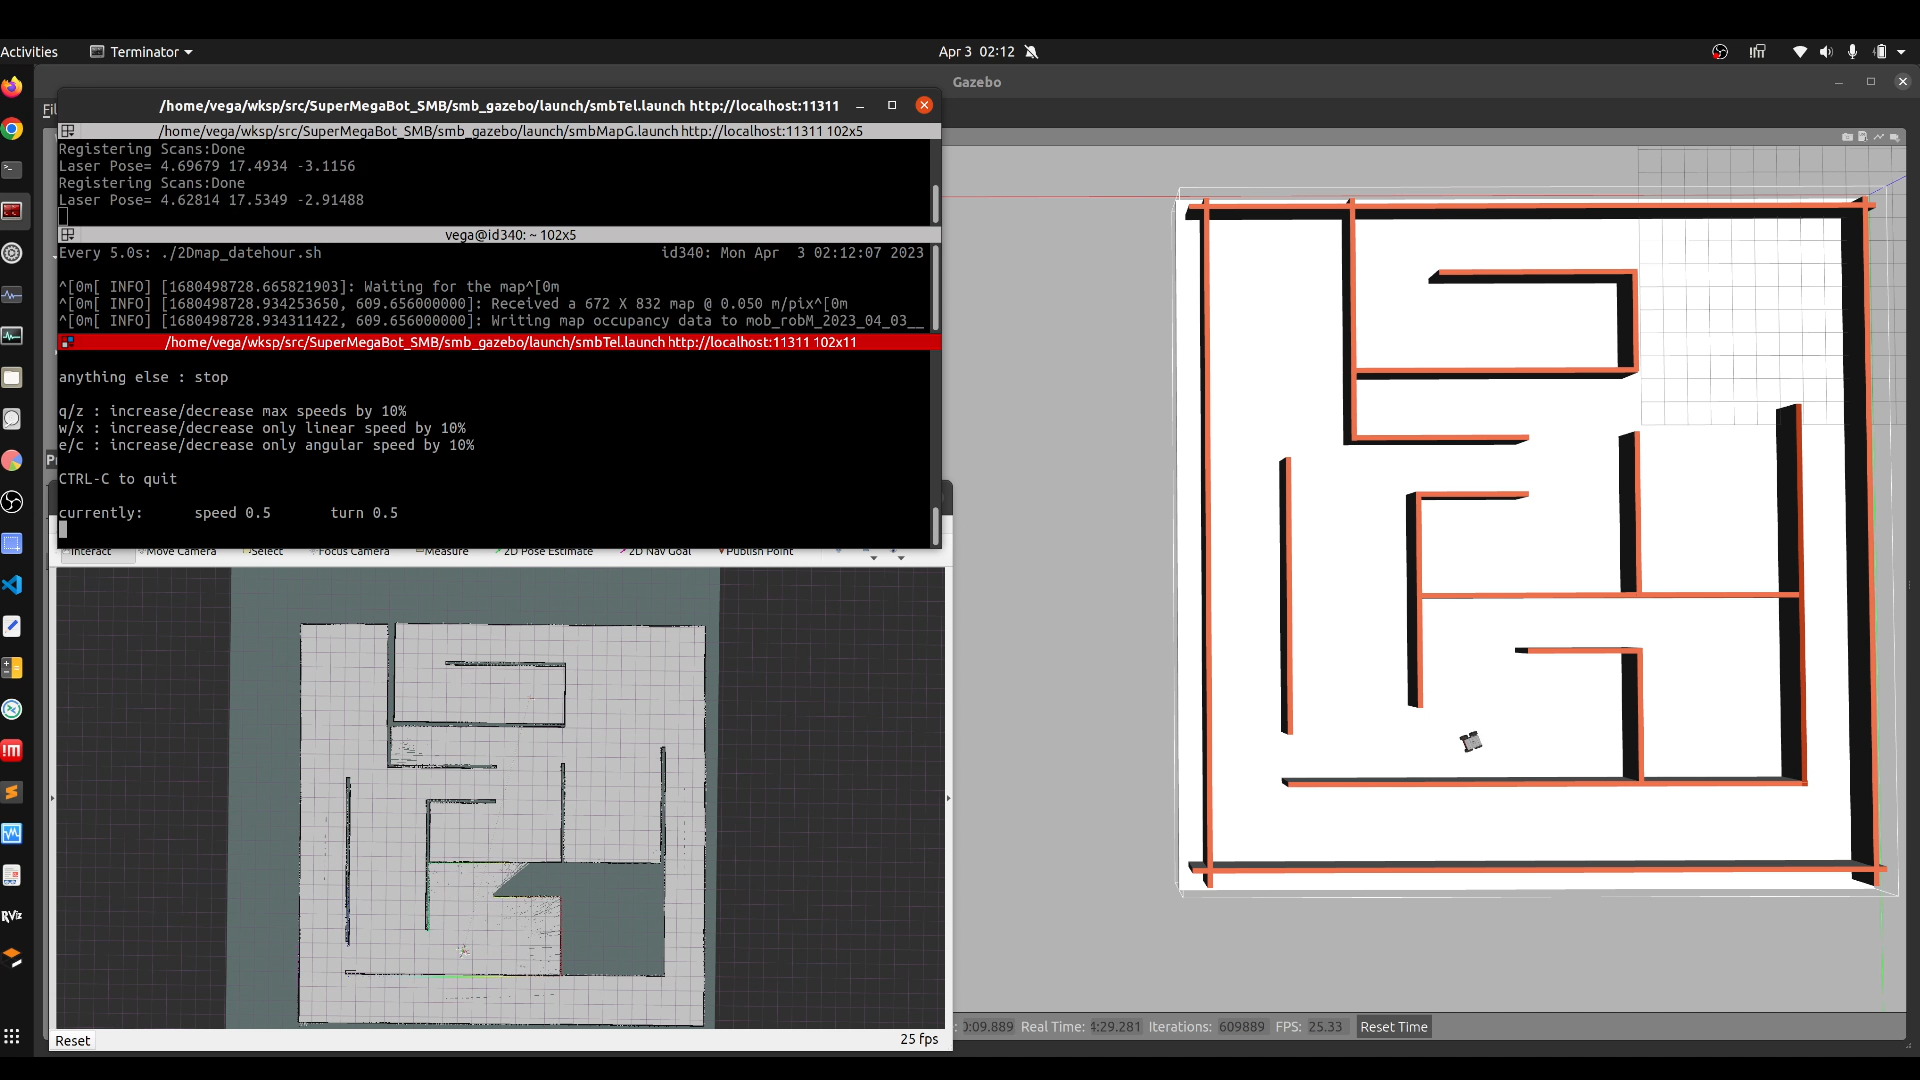This screenshot has width=1920, height=1080.
Task: Launch Firefox from the dock
Action: [12, 87]
